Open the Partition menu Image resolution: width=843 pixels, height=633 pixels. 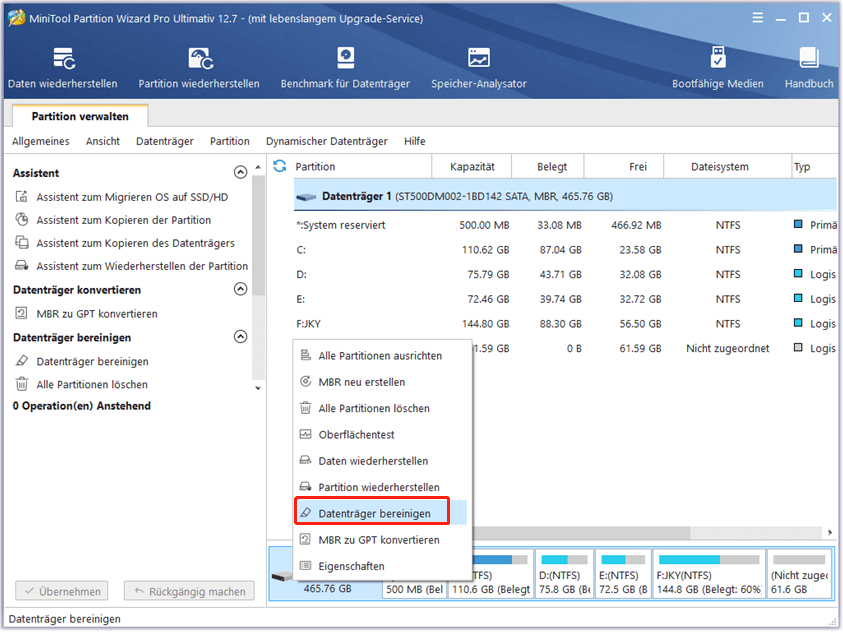(x=230, y=141)
